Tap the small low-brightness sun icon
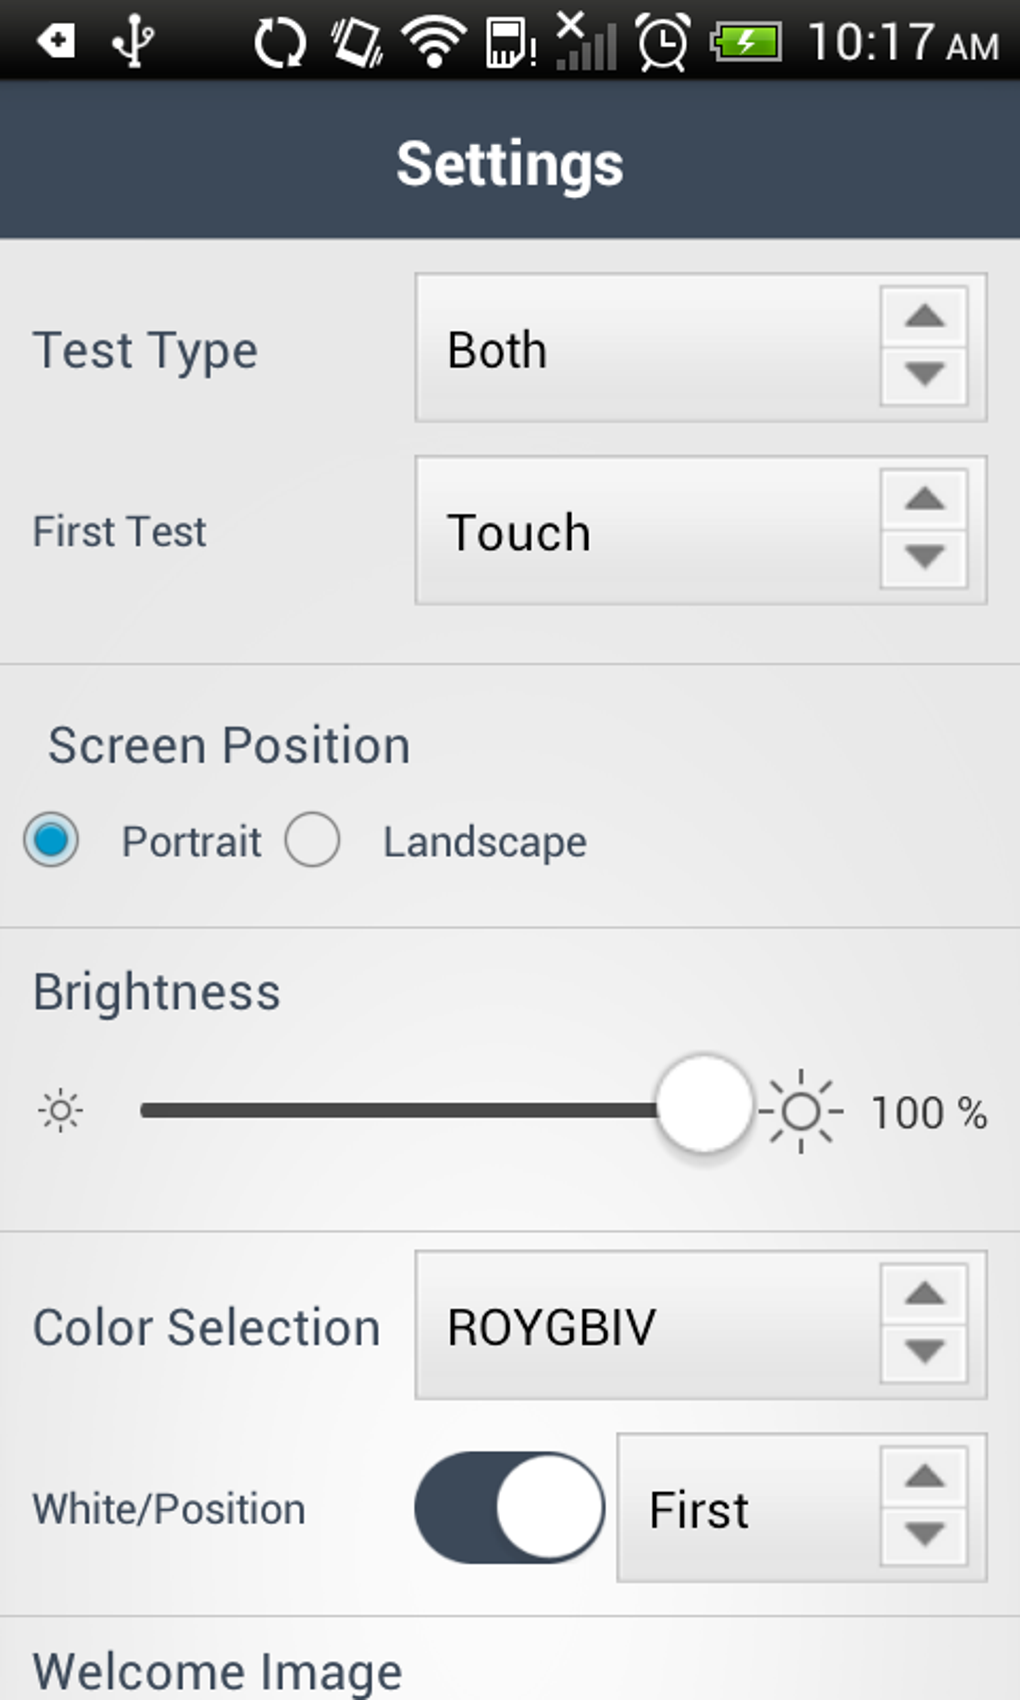Viewport: 1020px width, 1700px height. 60,1111
